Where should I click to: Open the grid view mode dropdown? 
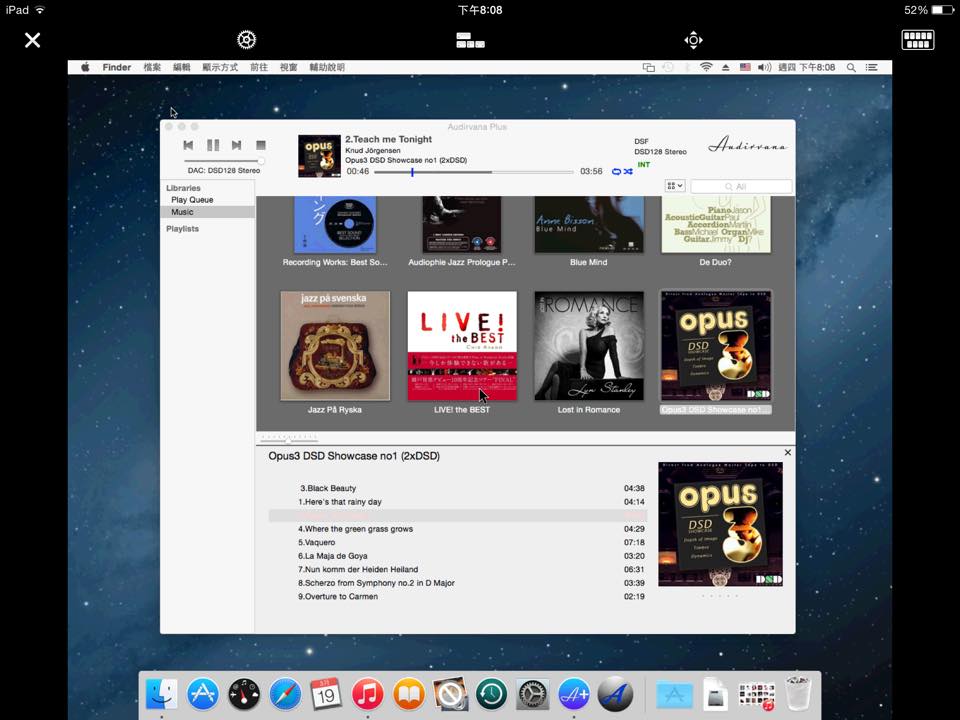coord(675,186)
